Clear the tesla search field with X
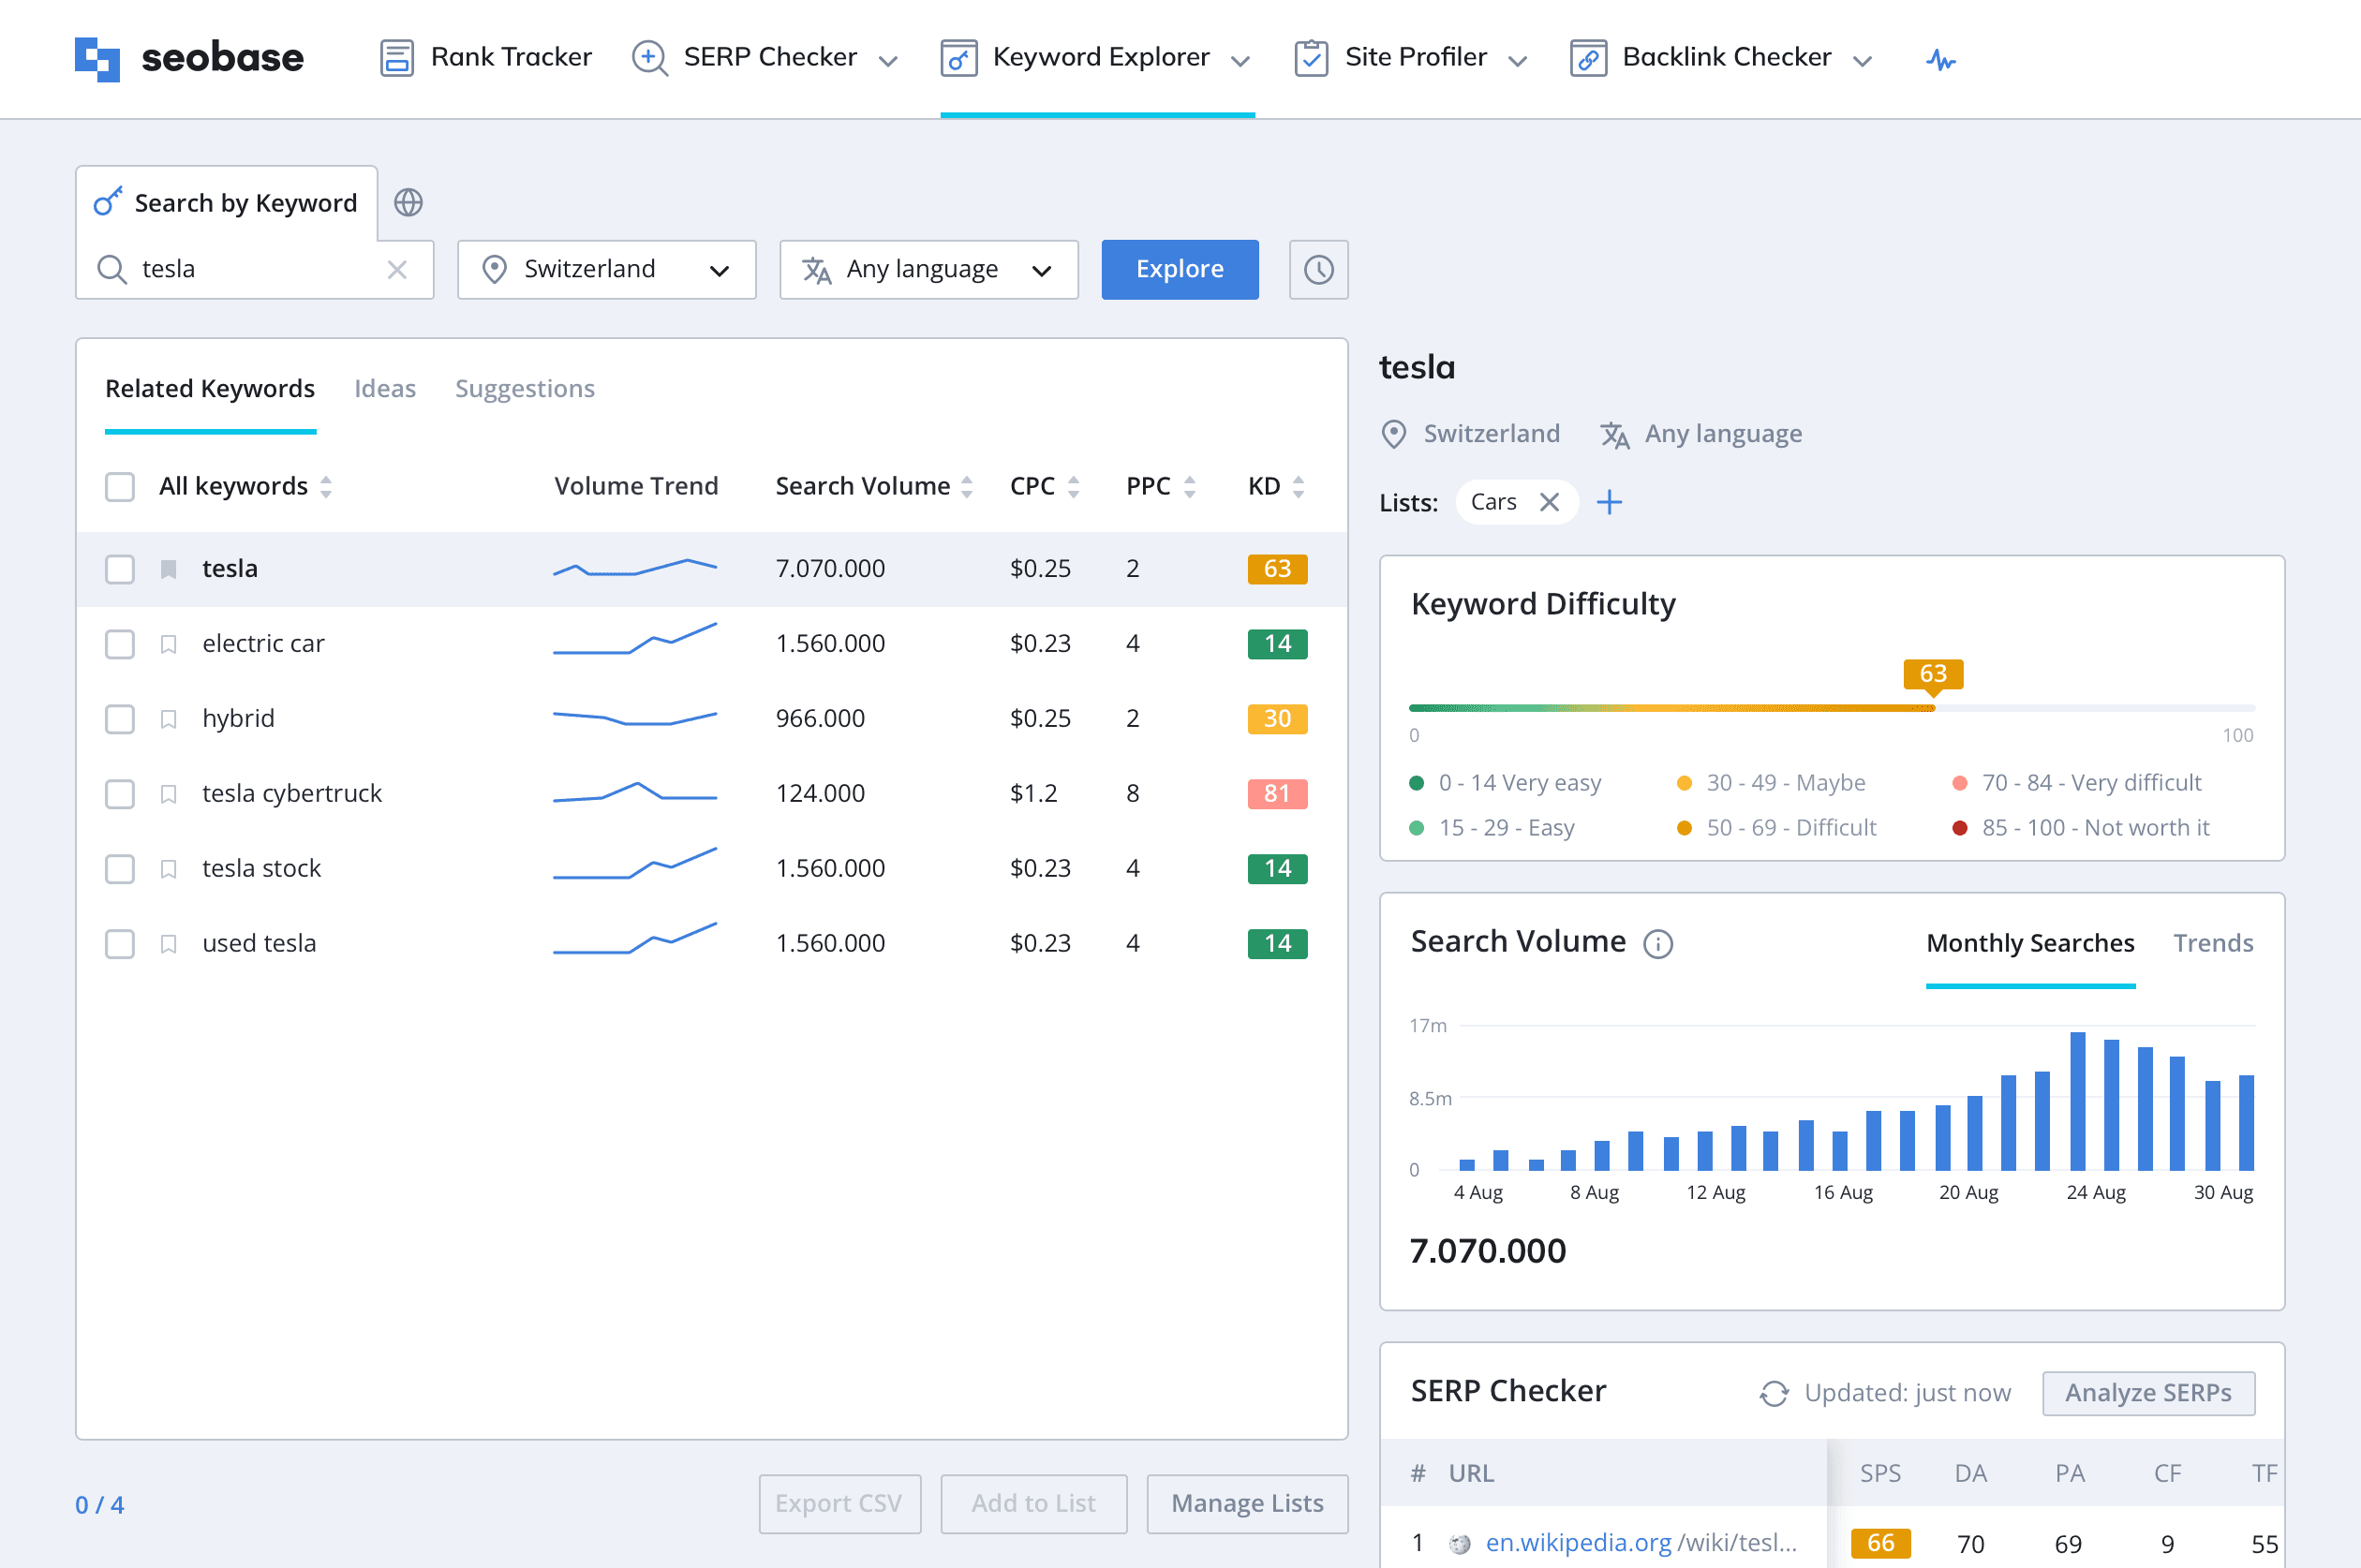2361x1568 pixels. click(397, 269)
